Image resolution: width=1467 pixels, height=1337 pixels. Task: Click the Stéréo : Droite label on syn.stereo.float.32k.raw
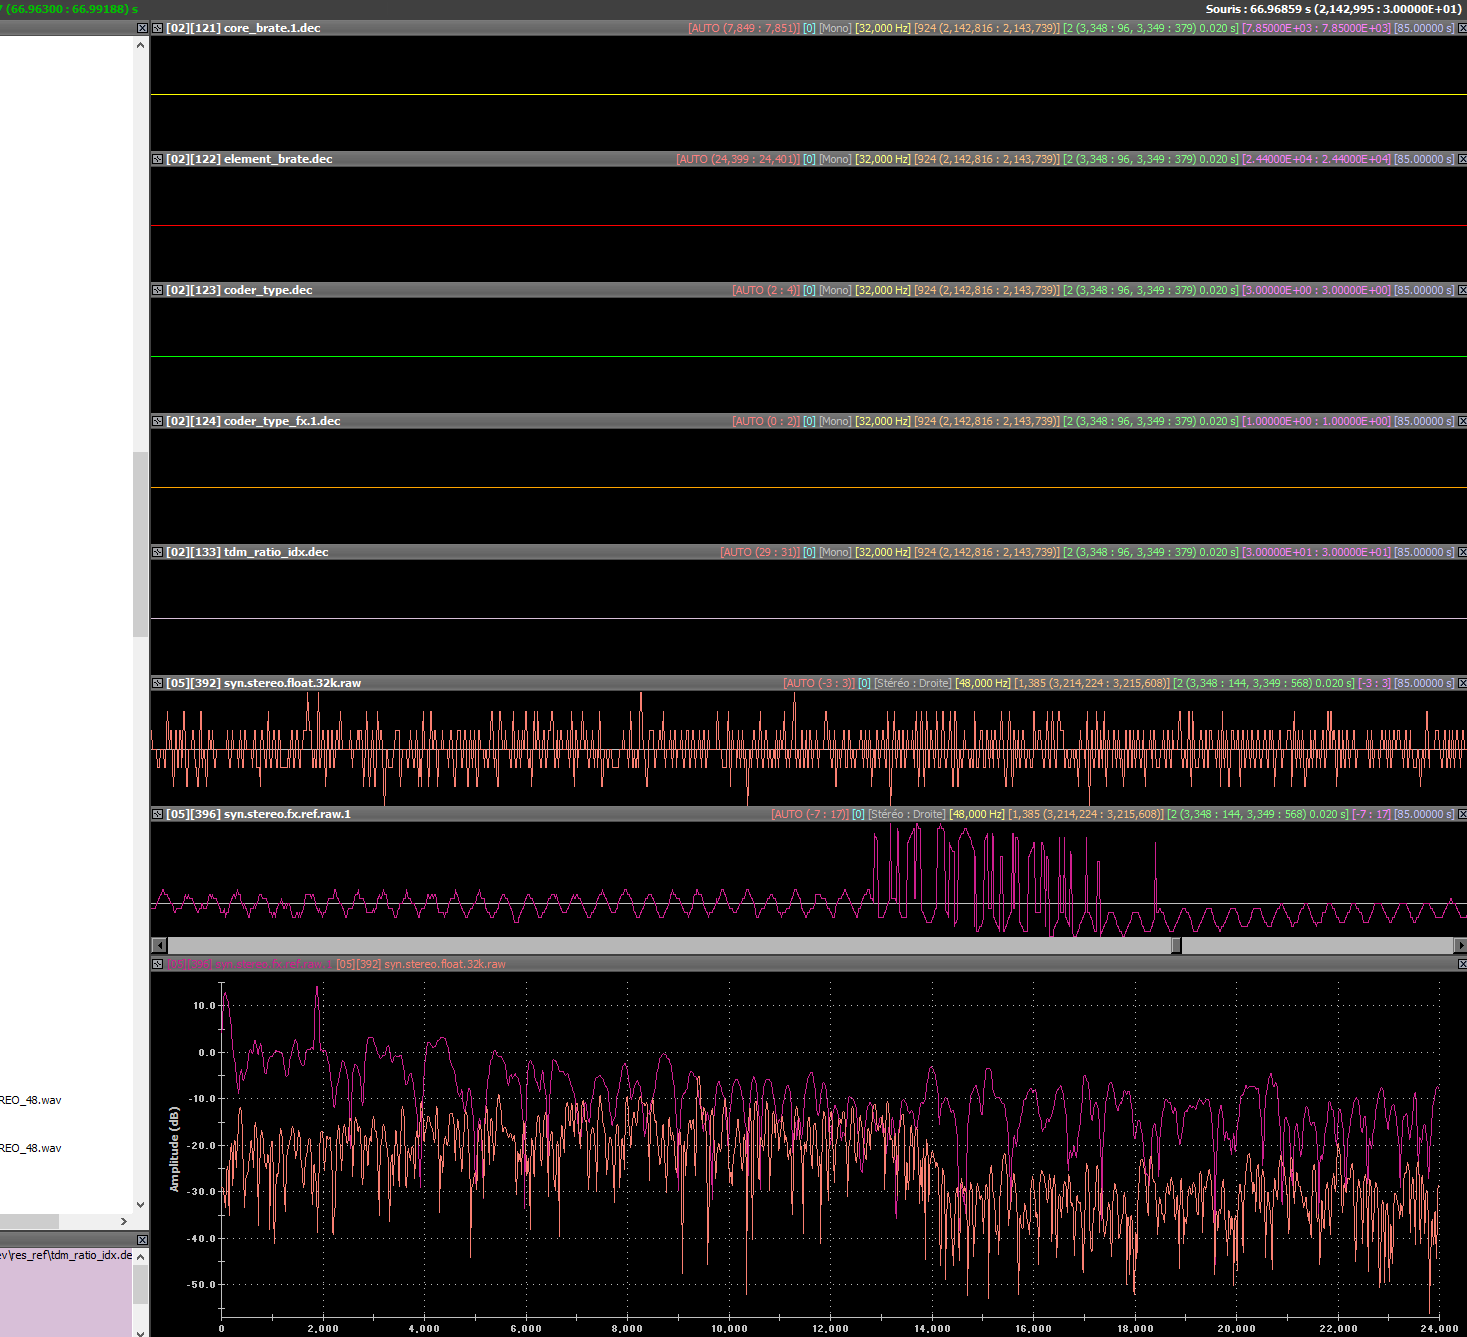912,683
